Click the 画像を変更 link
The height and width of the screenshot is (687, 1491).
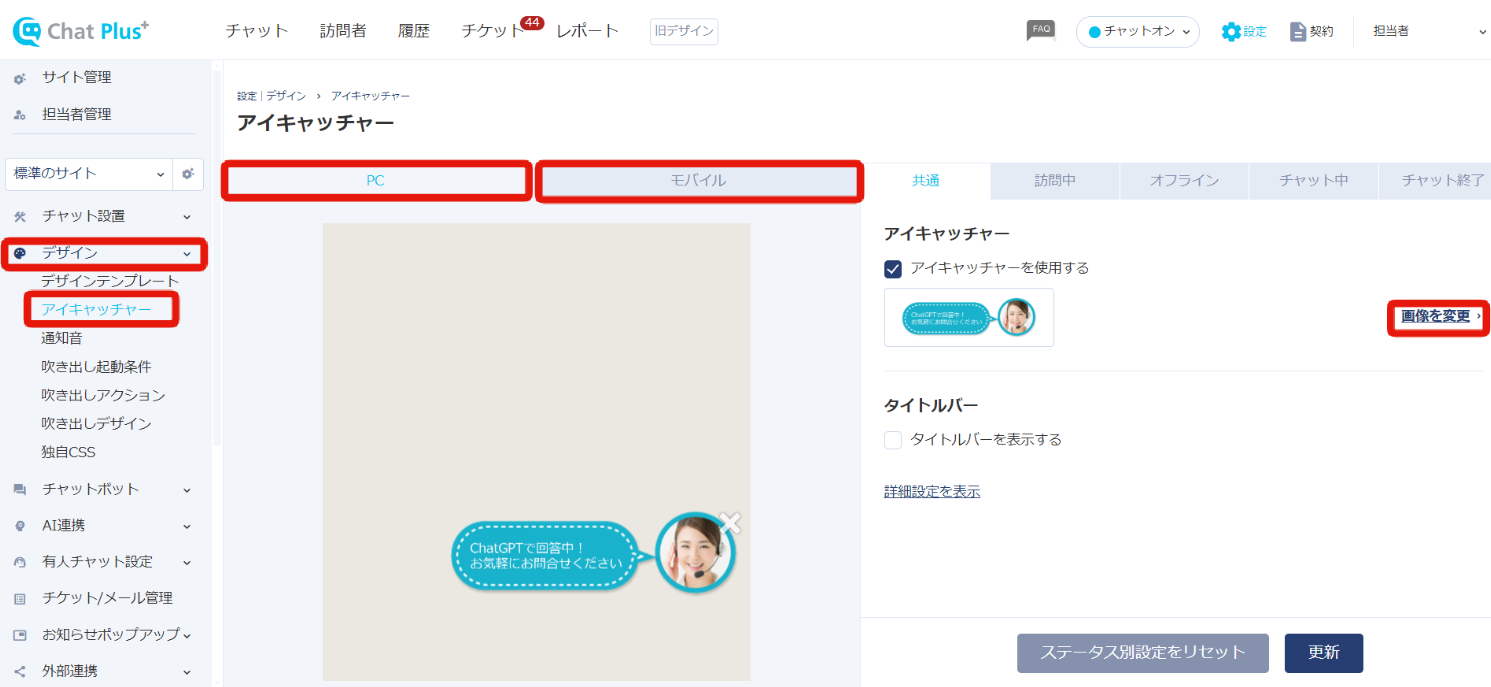click(x=1436, y=317)
